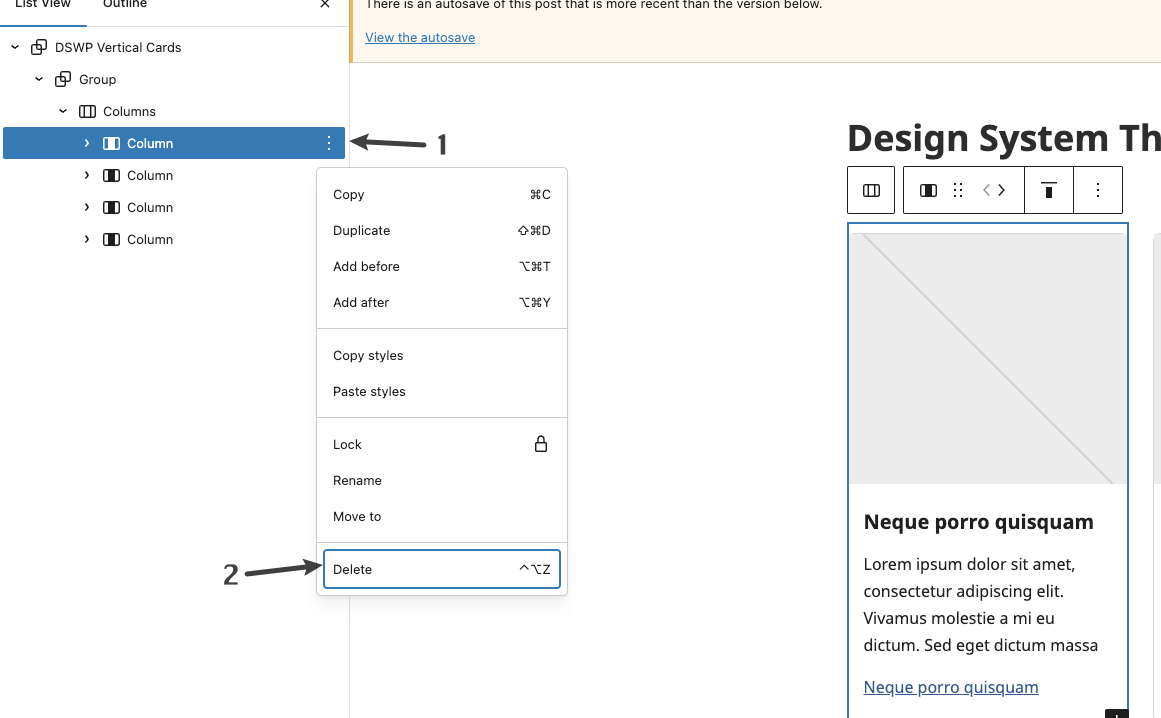Choose Delete from the context menu
This screenshot has width=1161, height=718.
(441, 569)
